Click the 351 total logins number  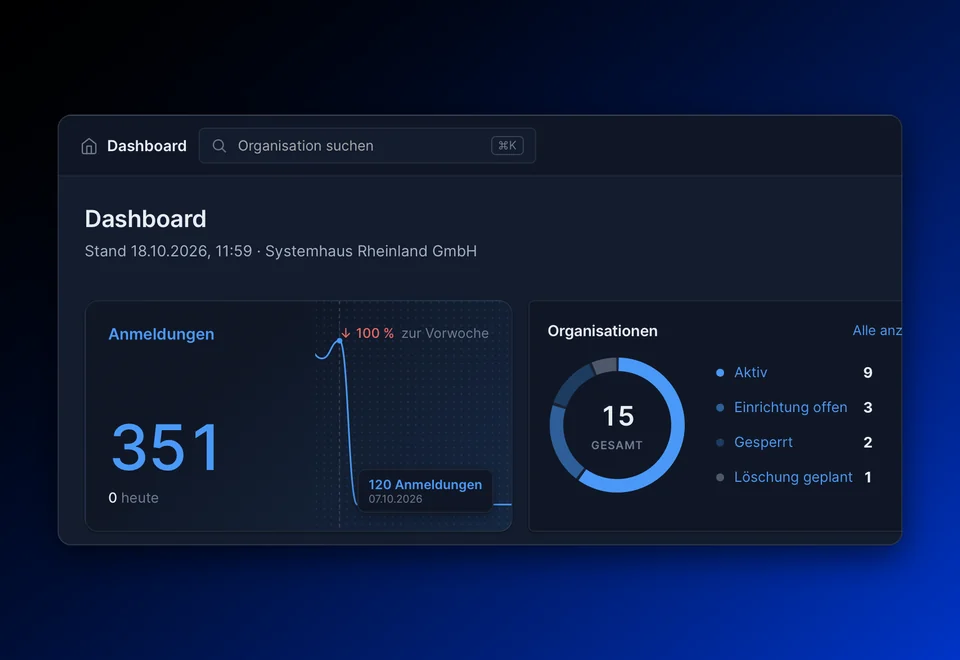point(166,447)
